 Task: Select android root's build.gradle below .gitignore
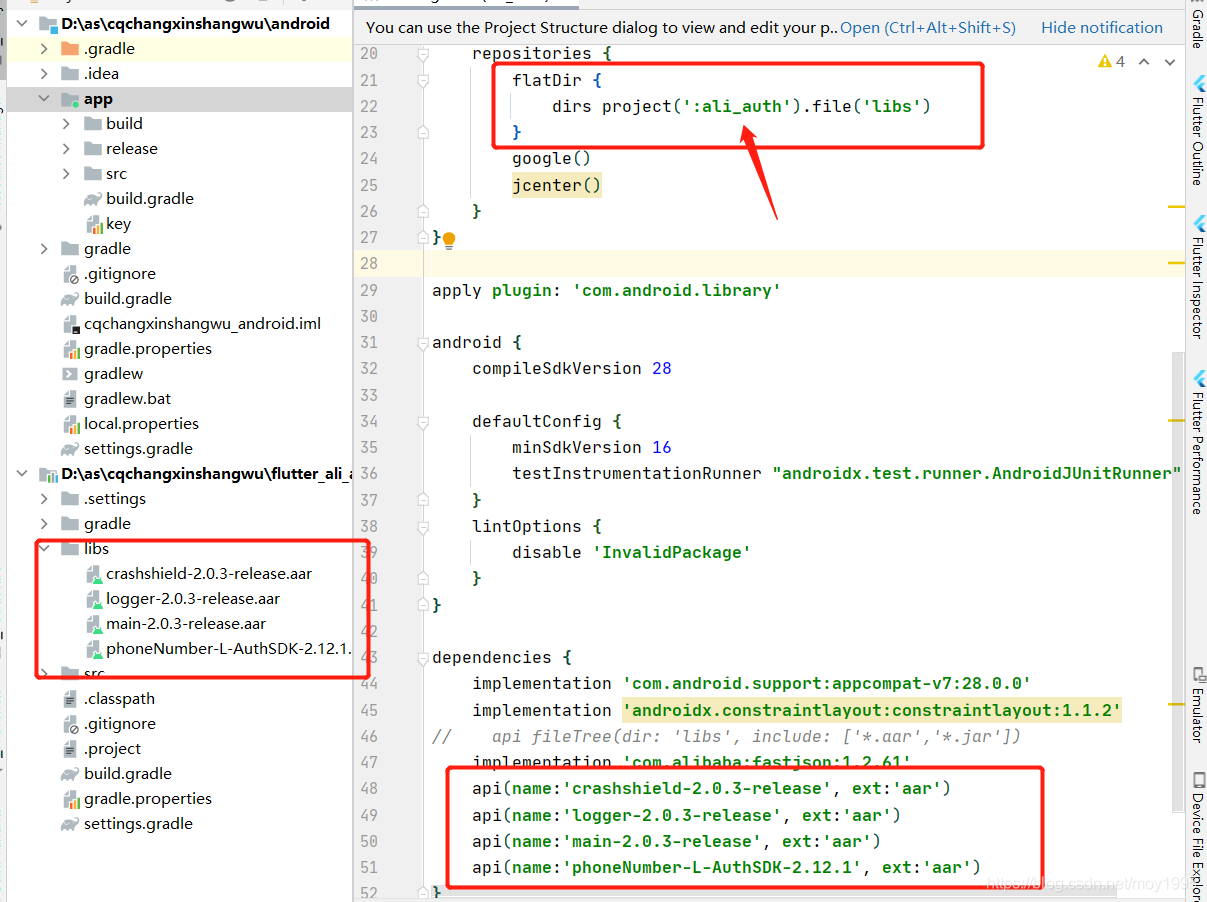[127, 299]
